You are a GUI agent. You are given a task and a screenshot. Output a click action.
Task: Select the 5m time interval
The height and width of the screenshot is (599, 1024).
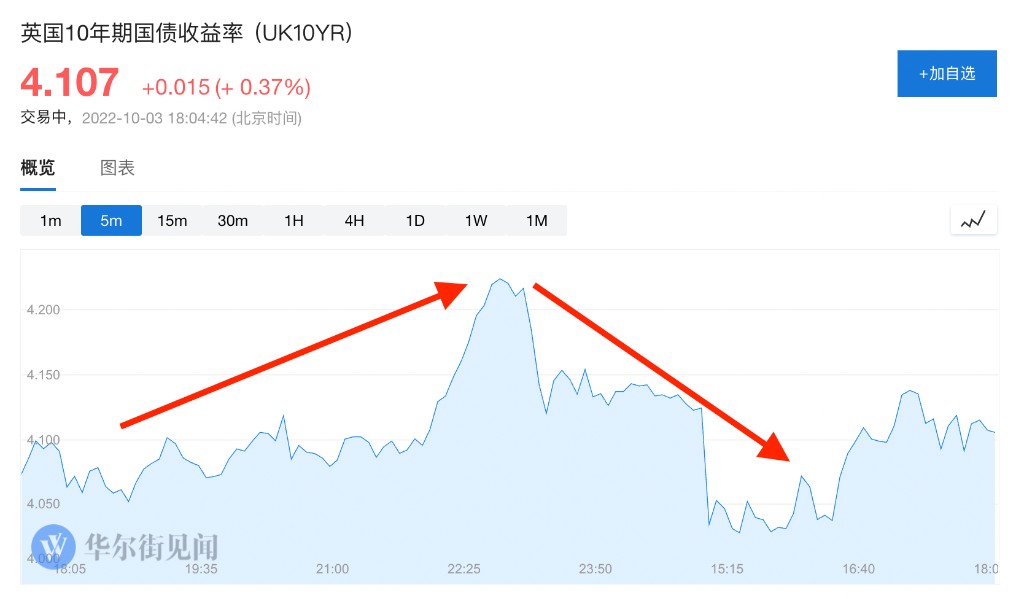click(x=111, y=221)
